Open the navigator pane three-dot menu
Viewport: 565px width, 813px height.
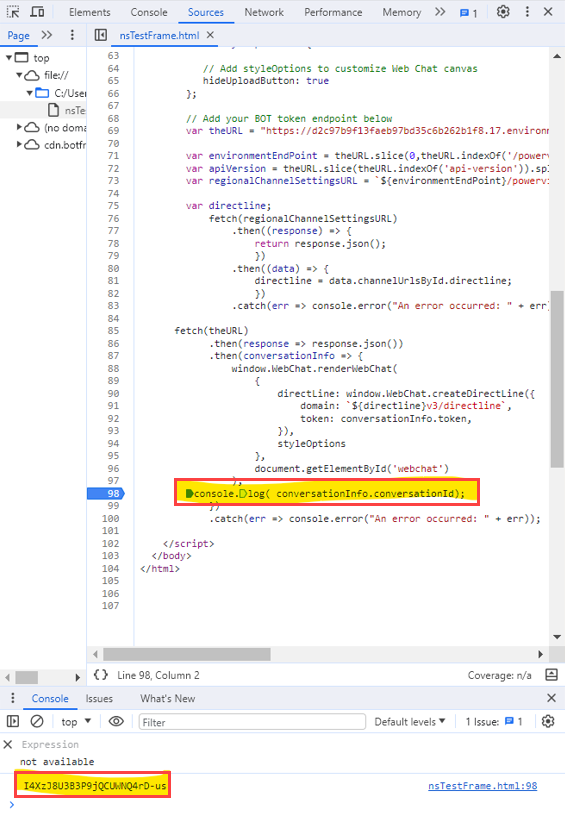[x=72, y=35]
